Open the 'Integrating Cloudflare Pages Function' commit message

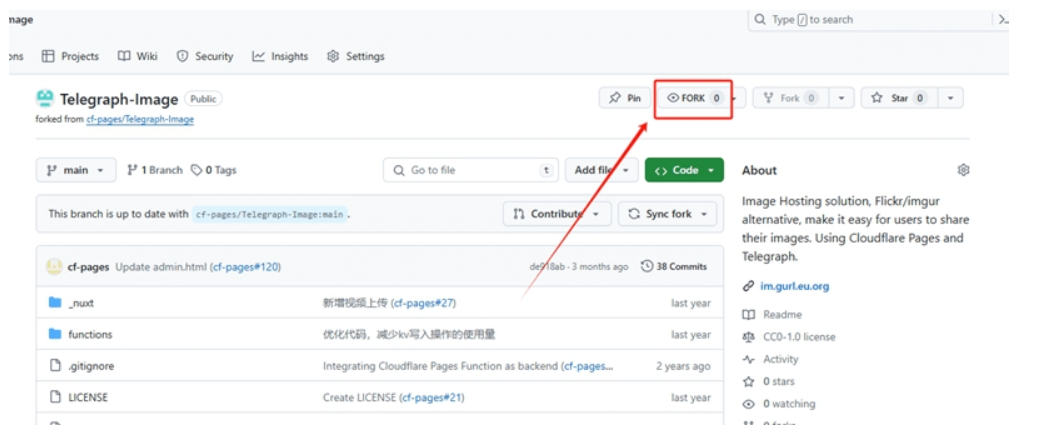click(x=441, y=366)
